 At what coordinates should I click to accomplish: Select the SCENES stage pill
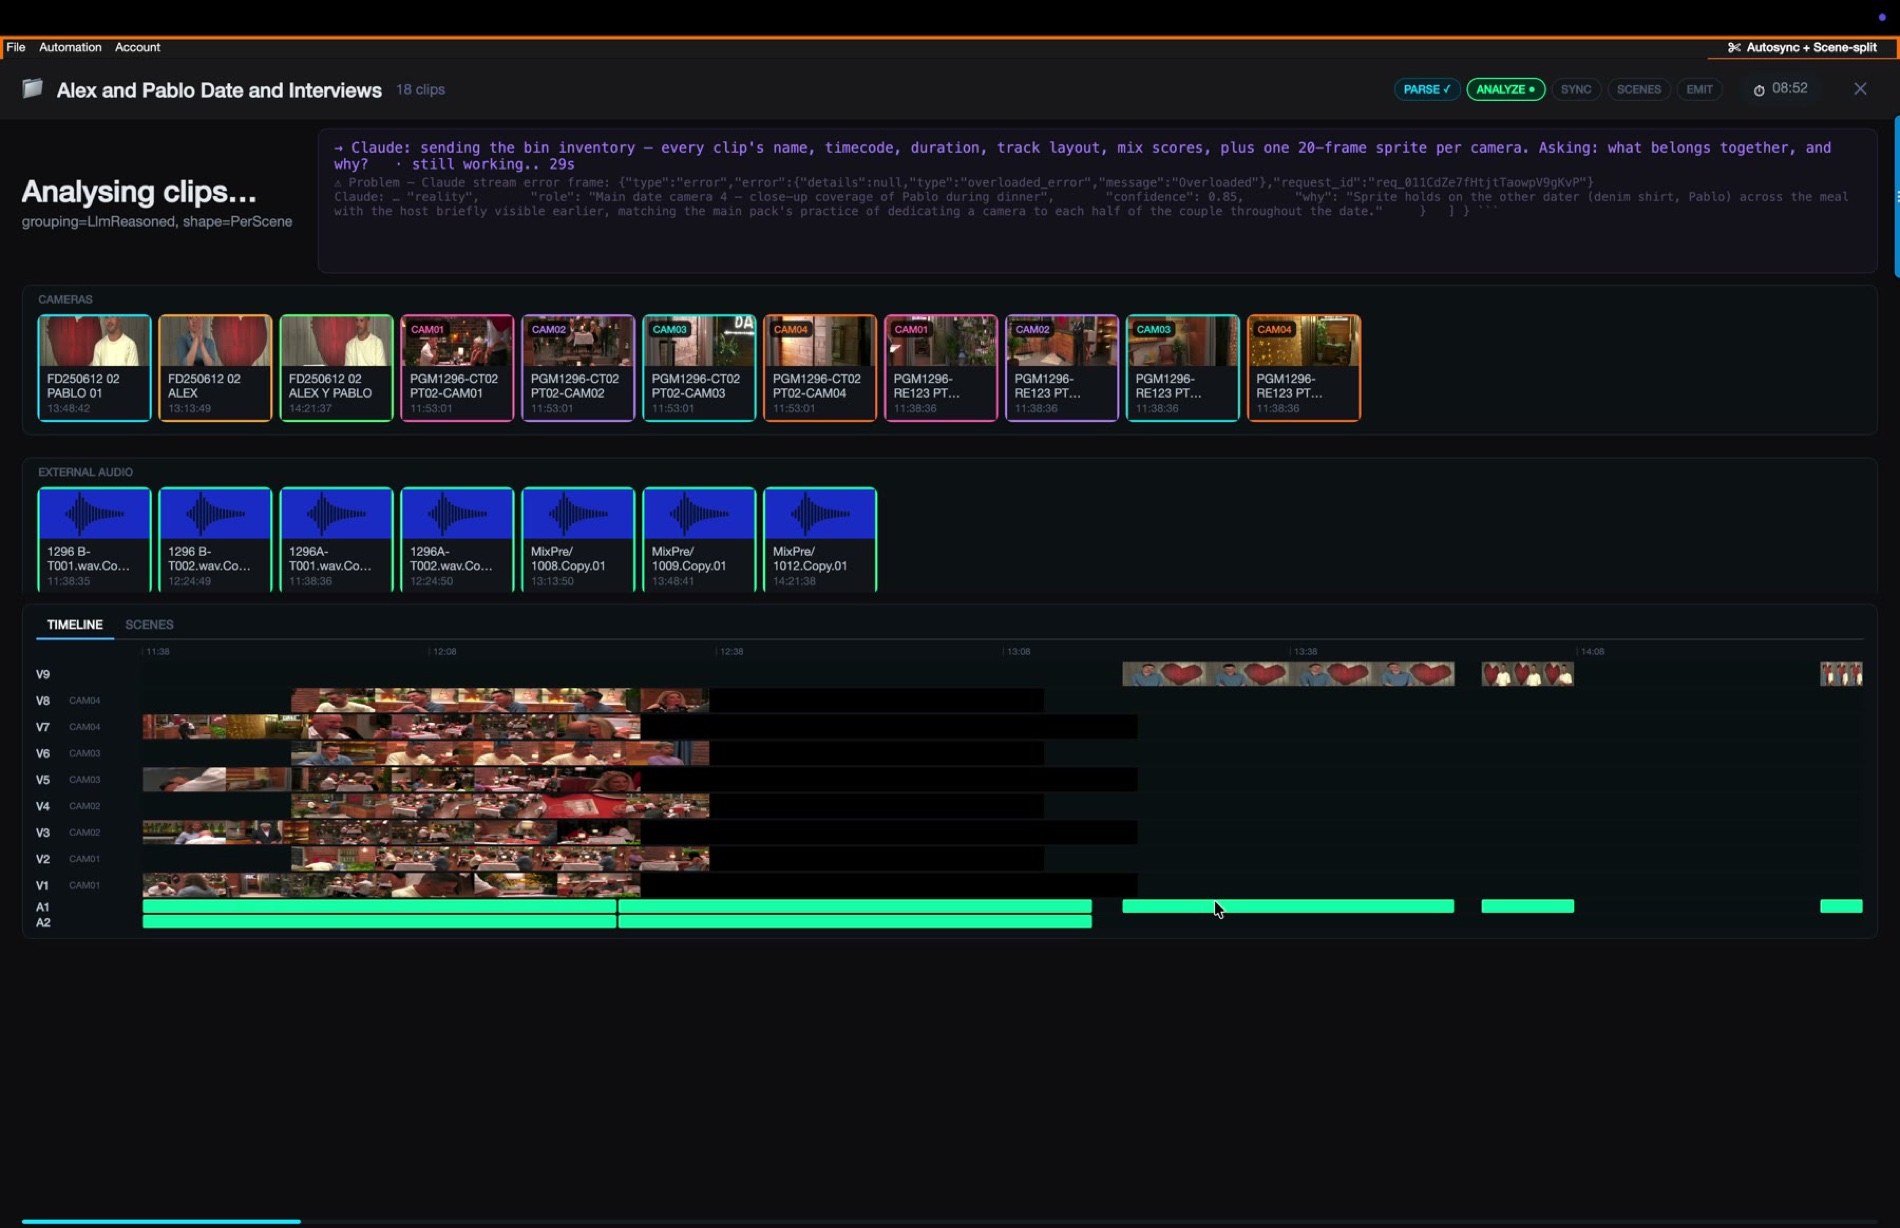tap(1638, 89)
